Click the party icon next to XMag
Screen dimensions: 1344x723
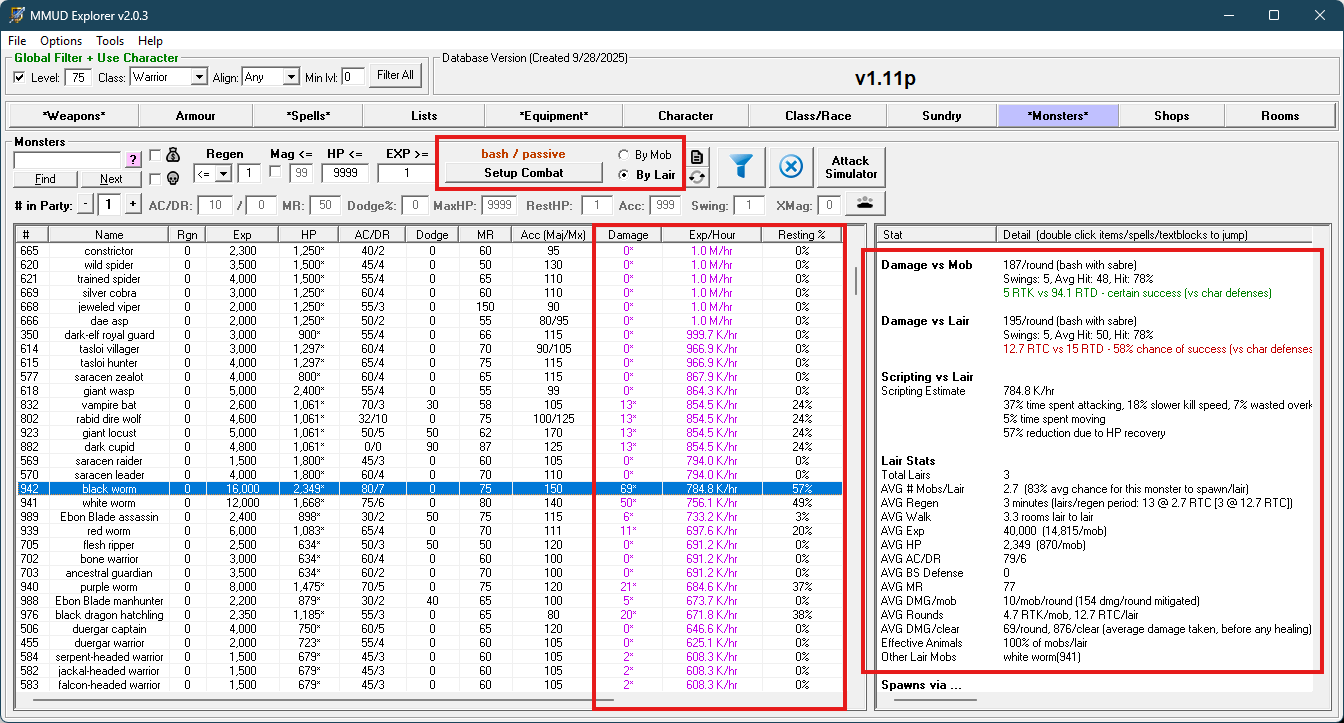click(866, 204)
